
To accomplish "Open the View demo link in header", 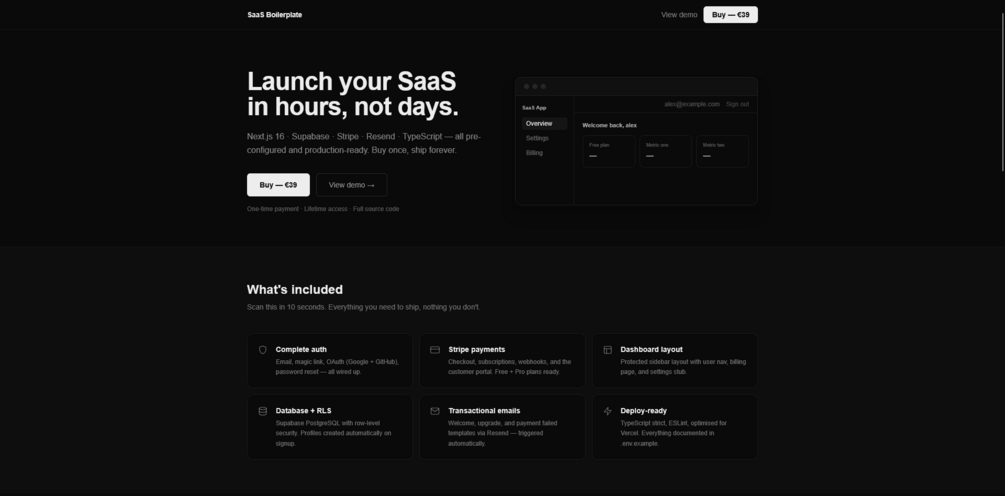I will point(679,15).
